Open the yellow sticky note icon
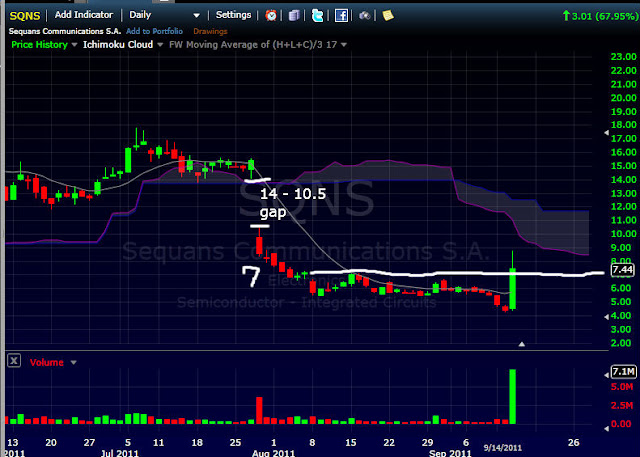 (388, 15)
